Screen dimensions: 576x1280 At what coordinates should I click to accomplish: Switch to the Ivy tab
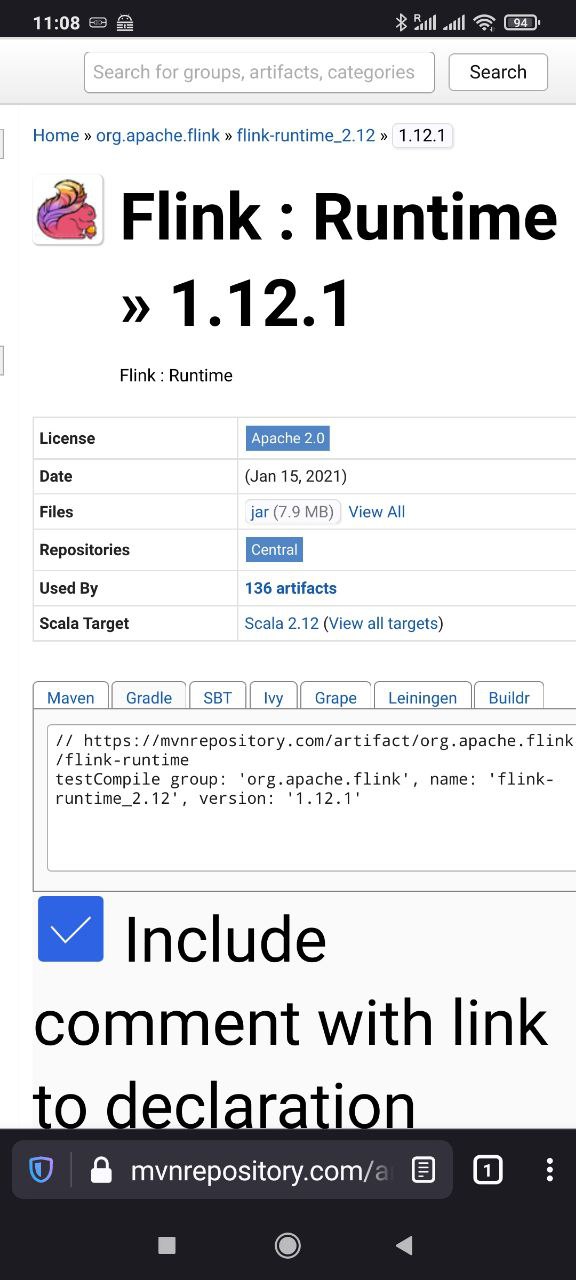273,697
